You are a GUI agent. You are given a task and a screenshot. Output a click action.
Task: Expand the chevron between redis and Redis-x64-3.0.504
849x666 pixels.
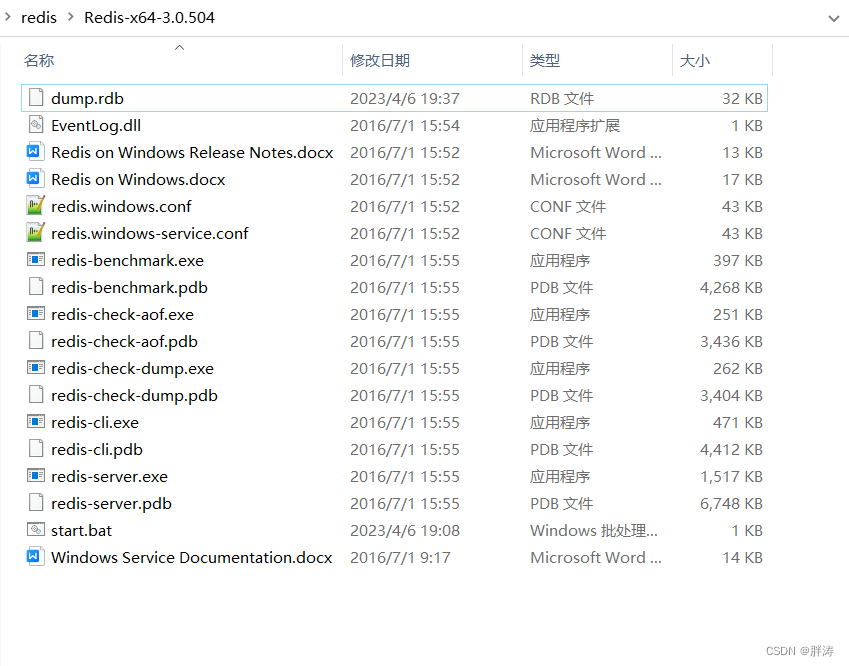(70, 17)
